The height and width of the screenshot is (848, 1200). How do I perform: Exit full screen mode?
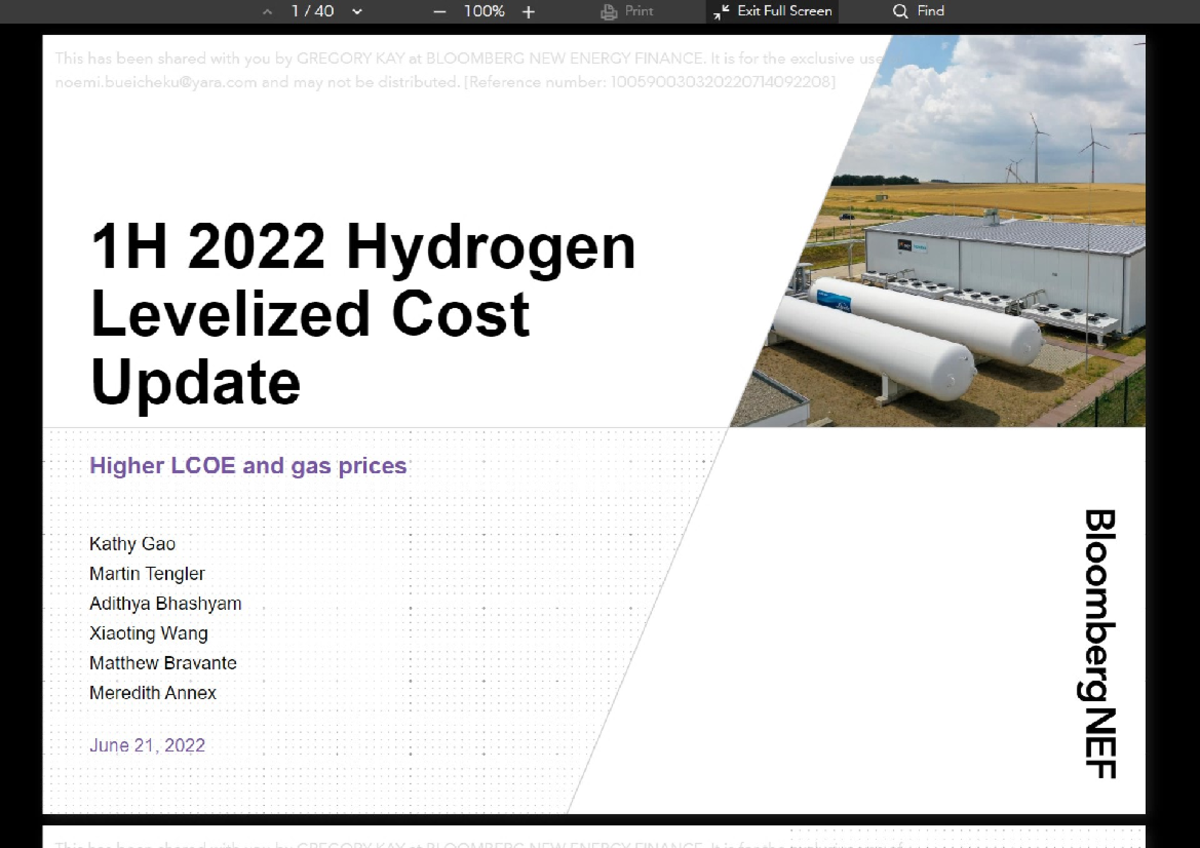[x=773, y=11]
